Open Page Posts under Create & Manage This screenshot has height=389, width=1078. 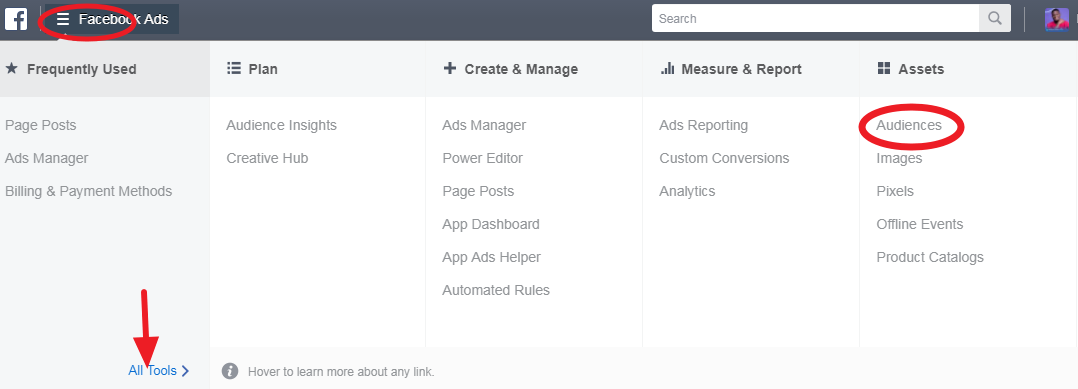tap(478, 191)
